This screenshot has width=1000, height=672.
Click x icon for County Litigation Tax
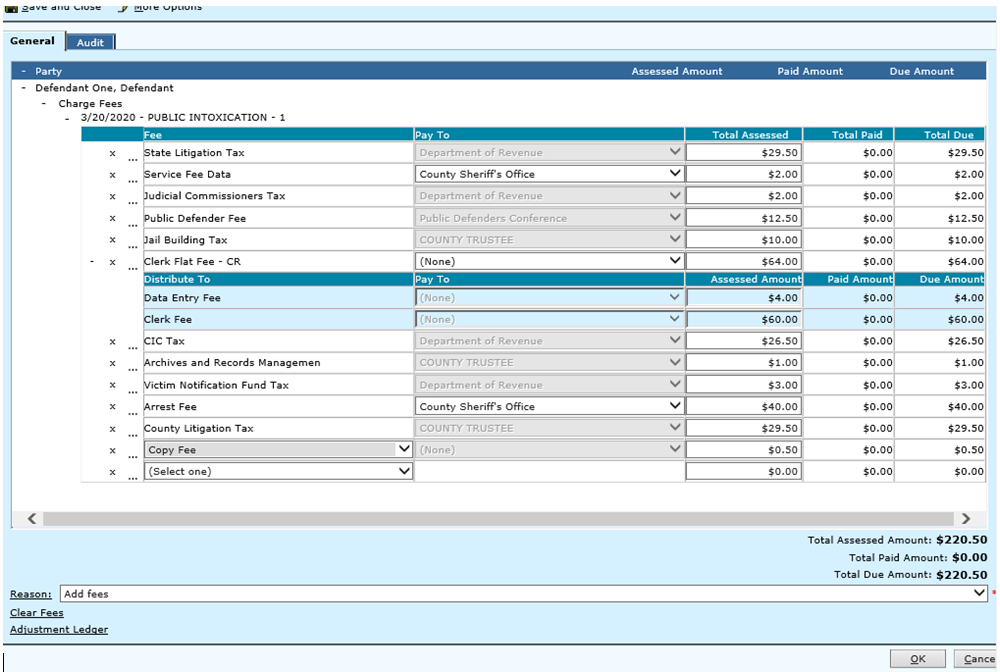pyautogui.click(x=112, y=429)
